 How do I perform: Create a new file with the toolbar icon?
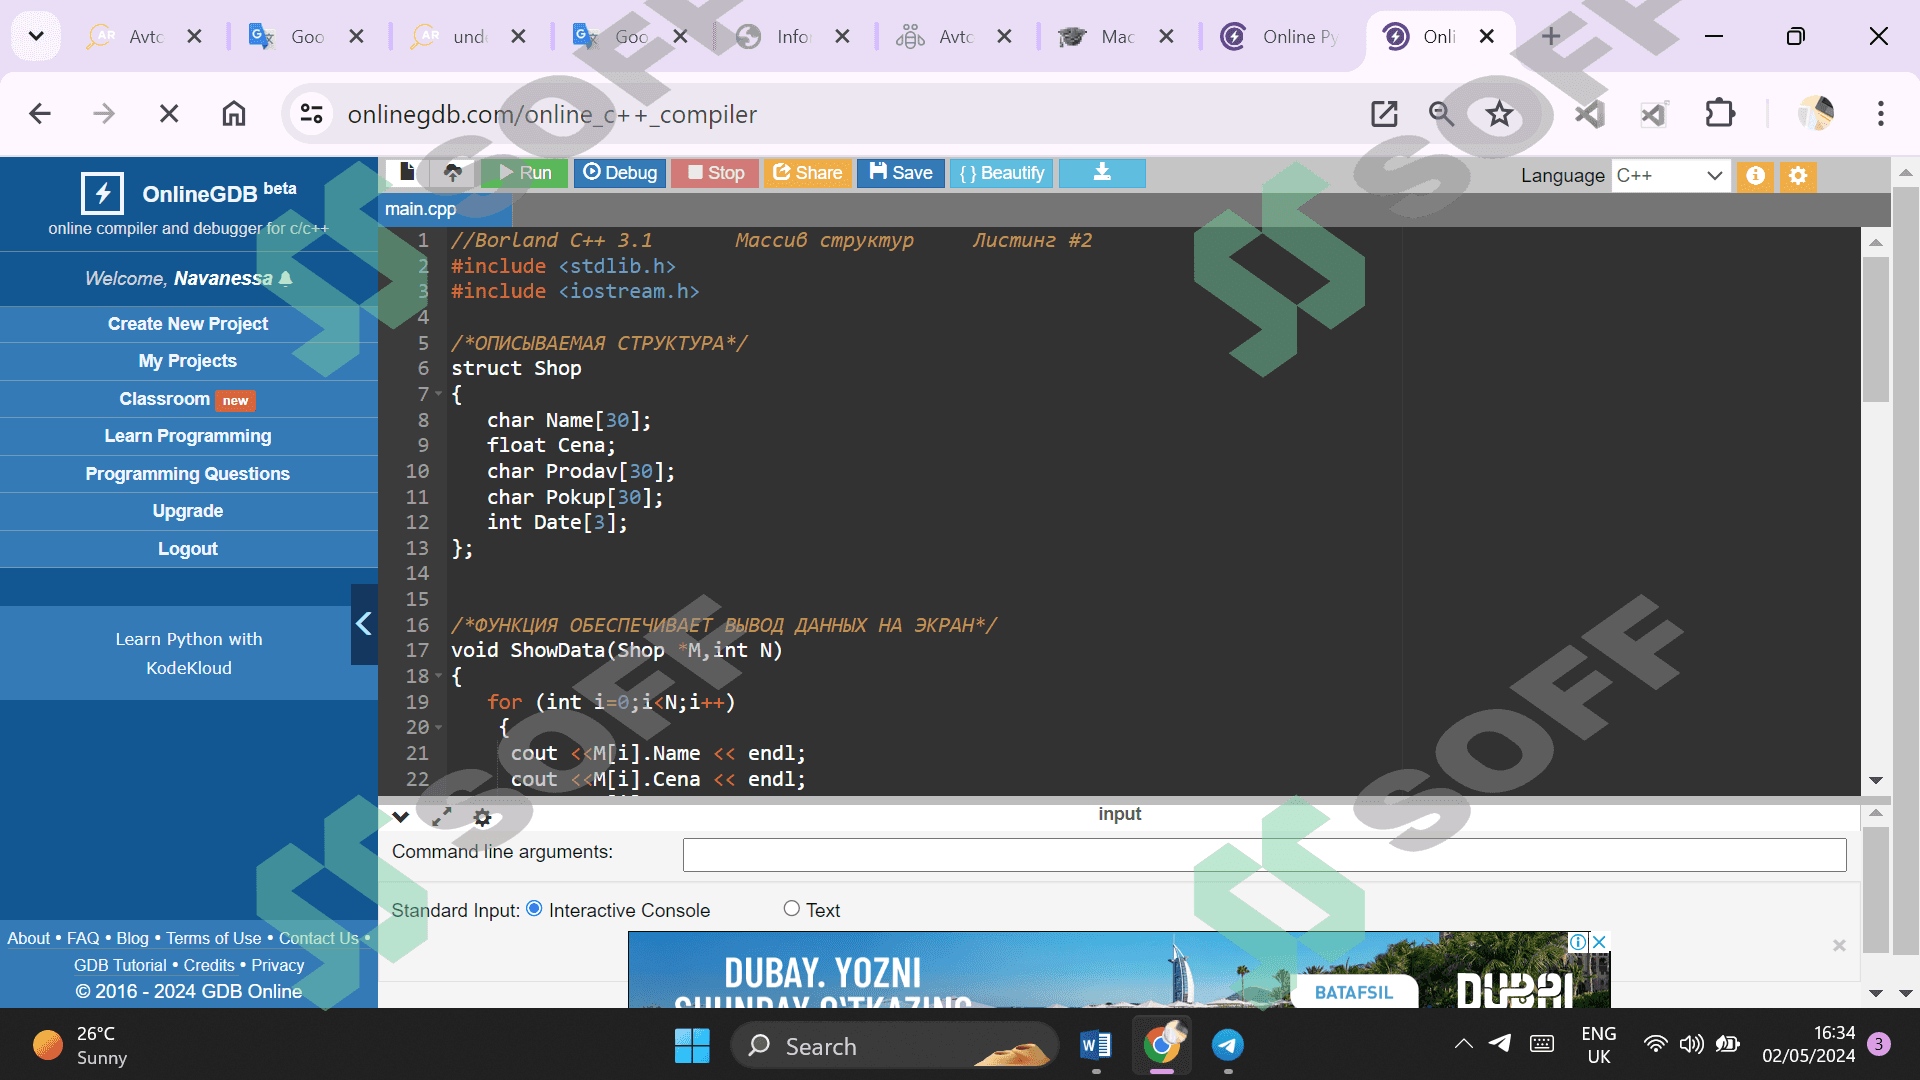coord(407,173)
